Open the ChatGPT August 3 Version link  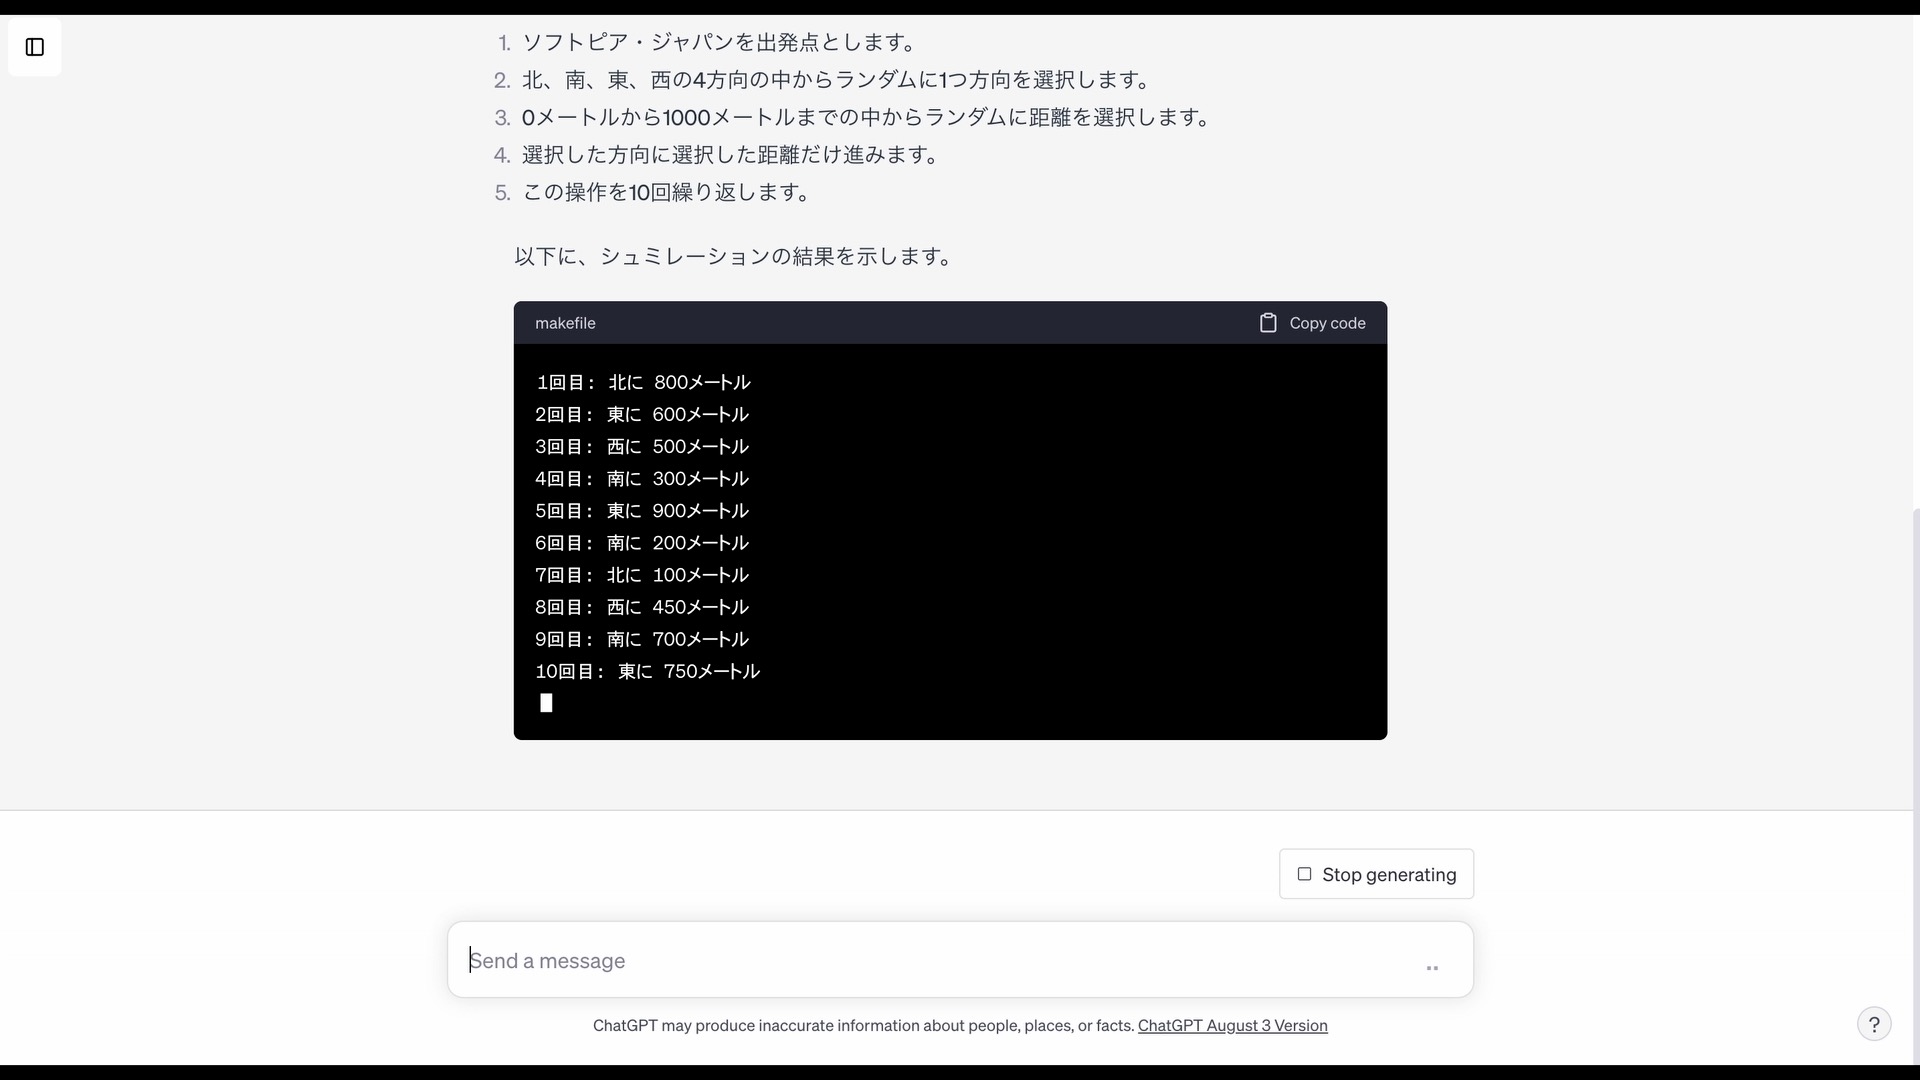1232,1025
